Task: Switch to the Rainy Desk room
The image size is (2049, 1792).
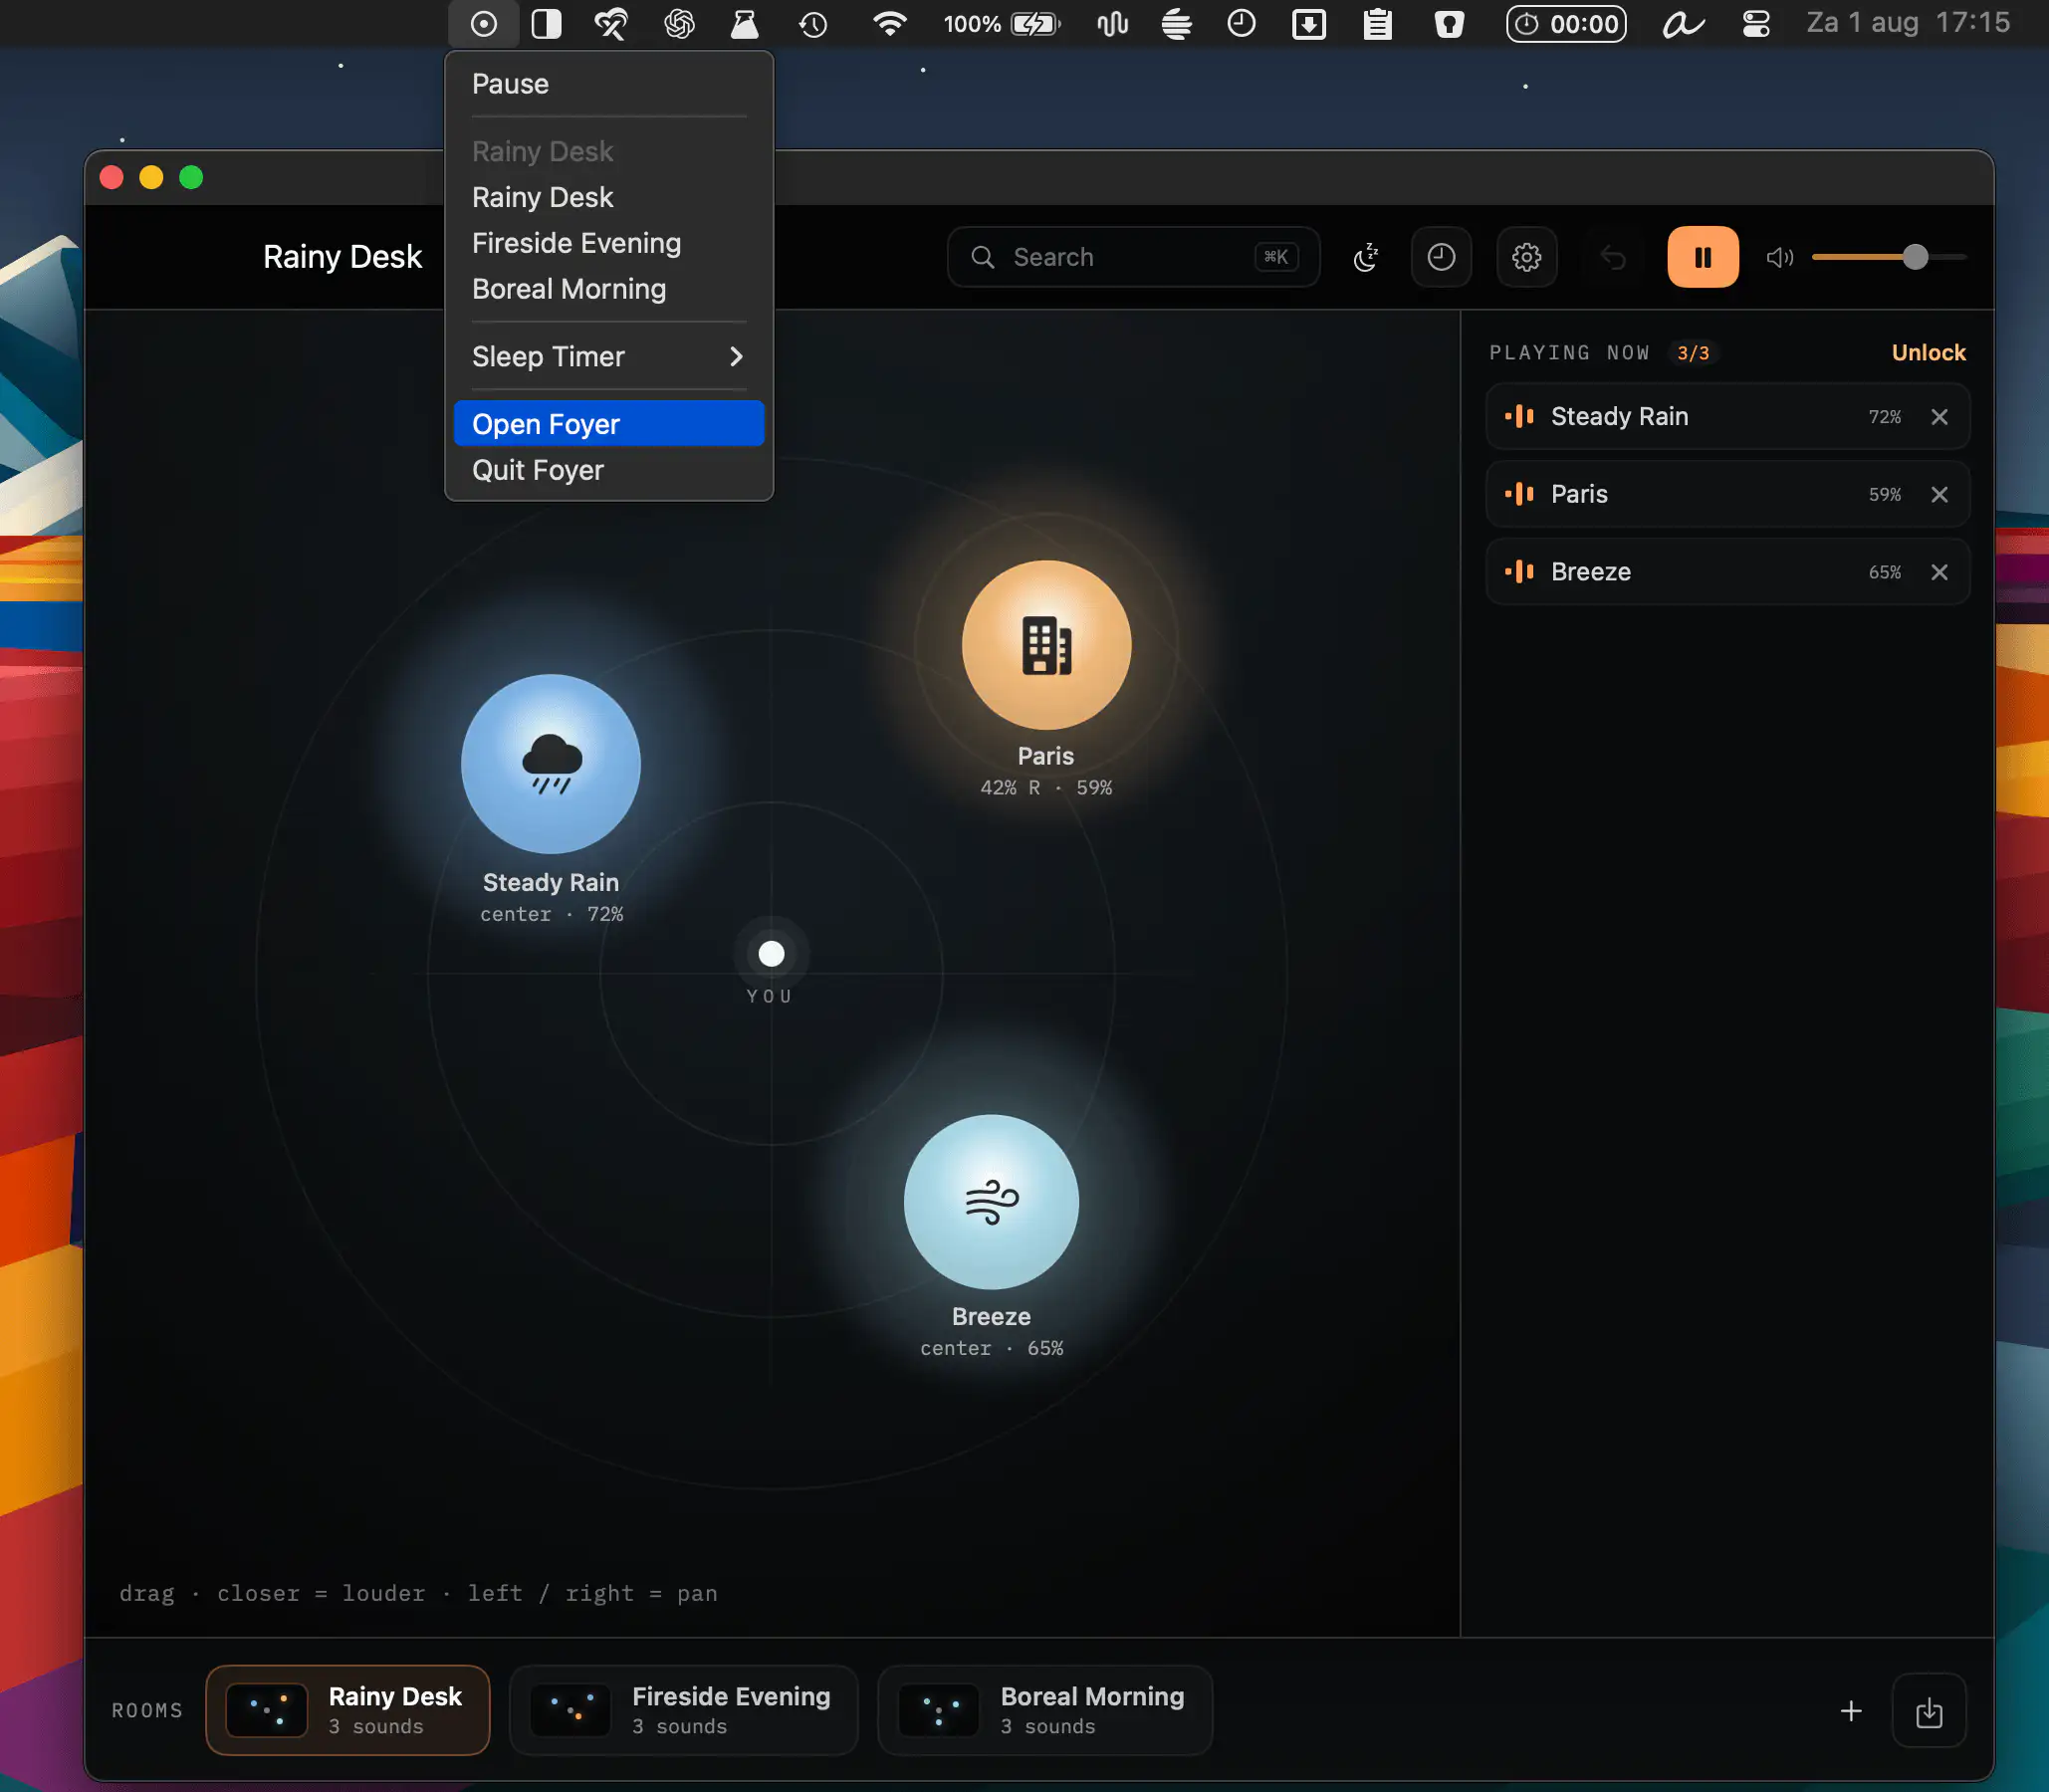Action: coord(348,1710)
